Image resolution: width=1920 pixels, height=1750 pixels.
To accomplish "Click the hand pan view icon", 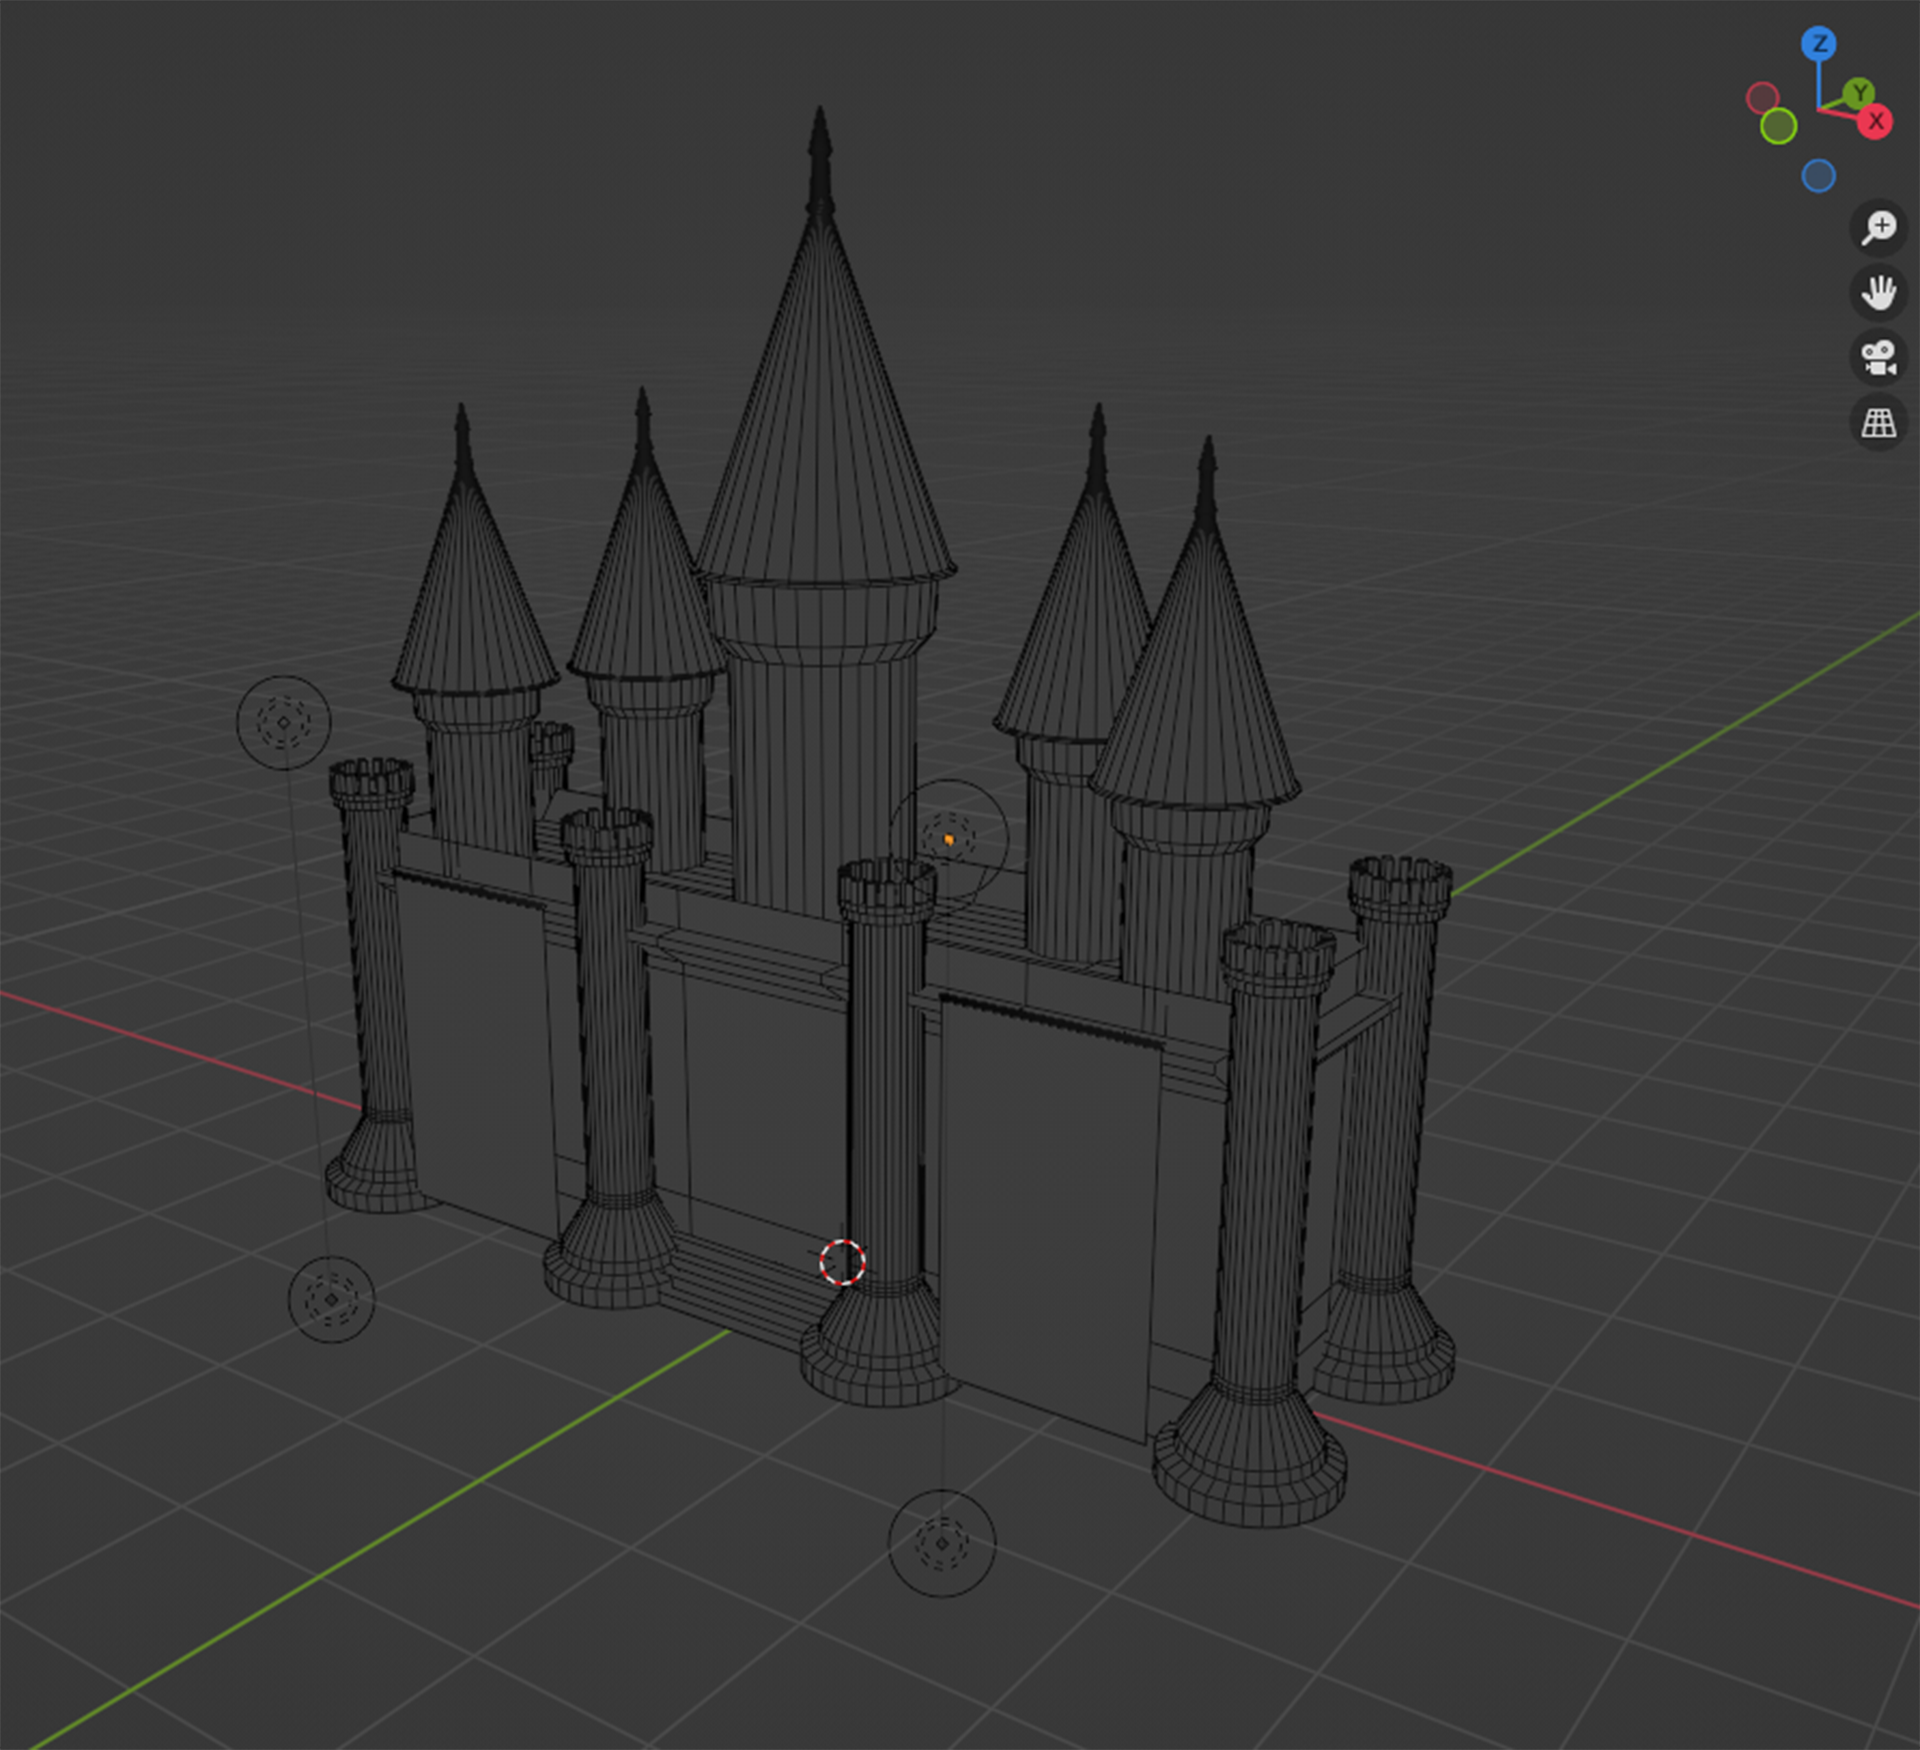I will click(1878, 293).
